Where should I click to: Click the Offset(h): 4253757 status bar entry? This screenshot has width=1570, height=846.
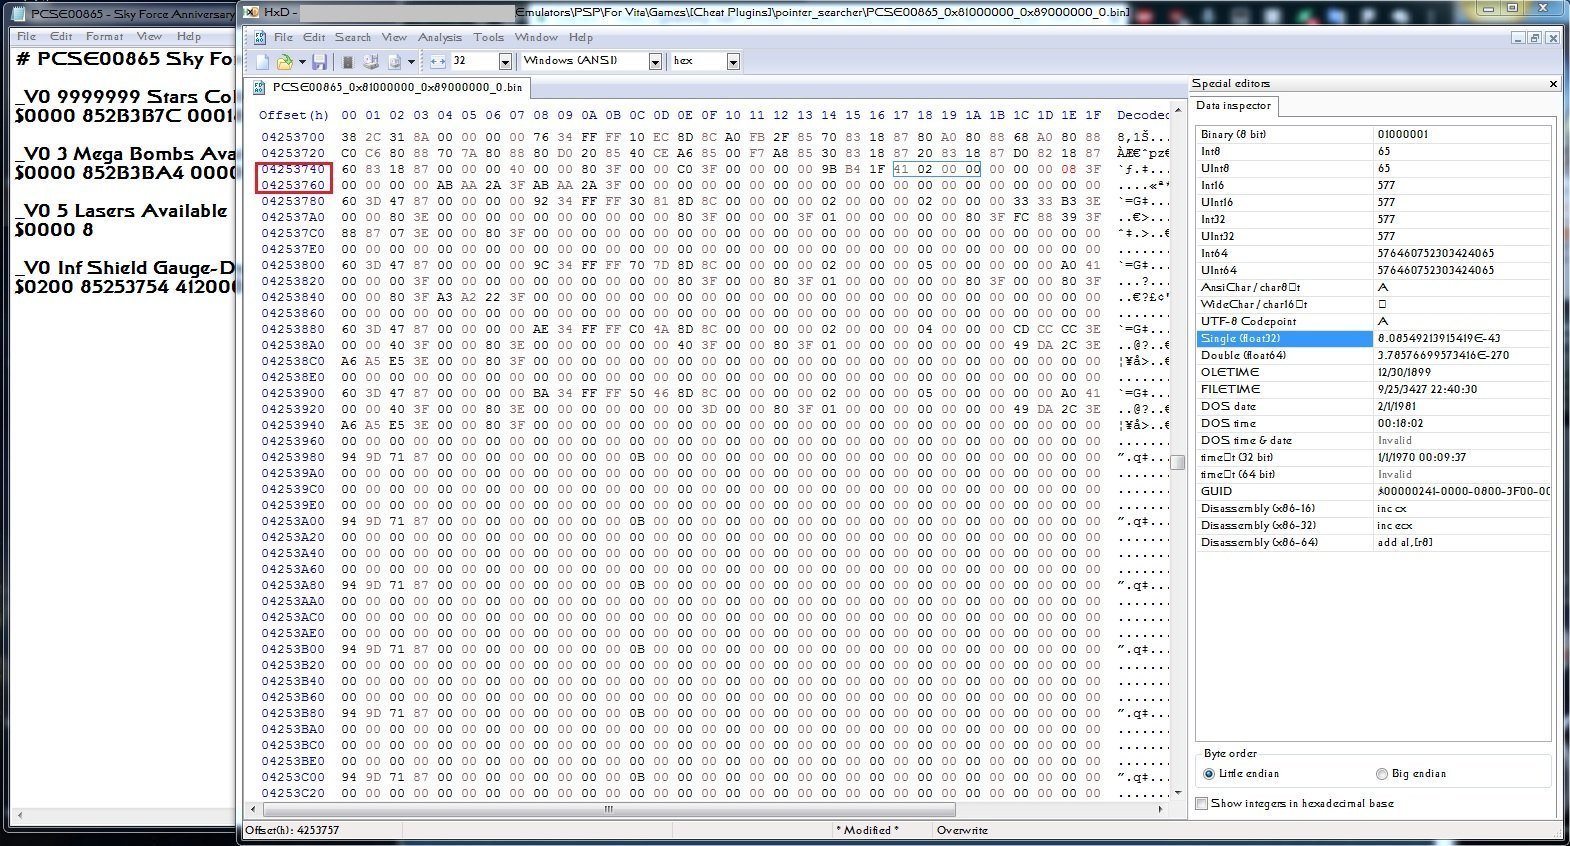tap(292, 831)
